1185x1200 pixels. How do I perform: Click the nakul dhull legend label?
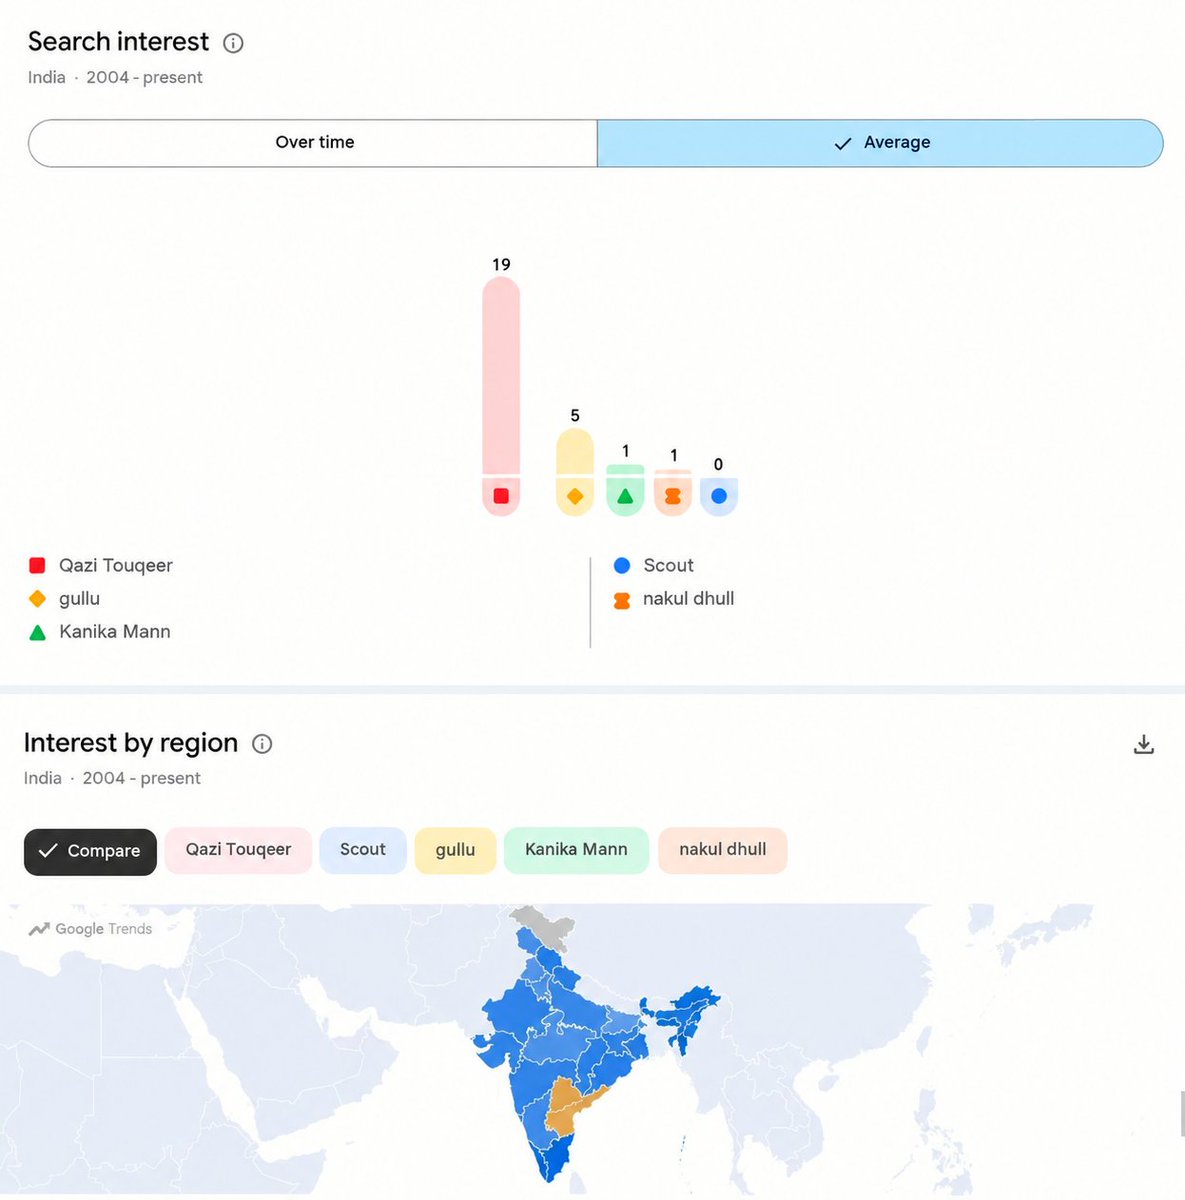(688, 598)
